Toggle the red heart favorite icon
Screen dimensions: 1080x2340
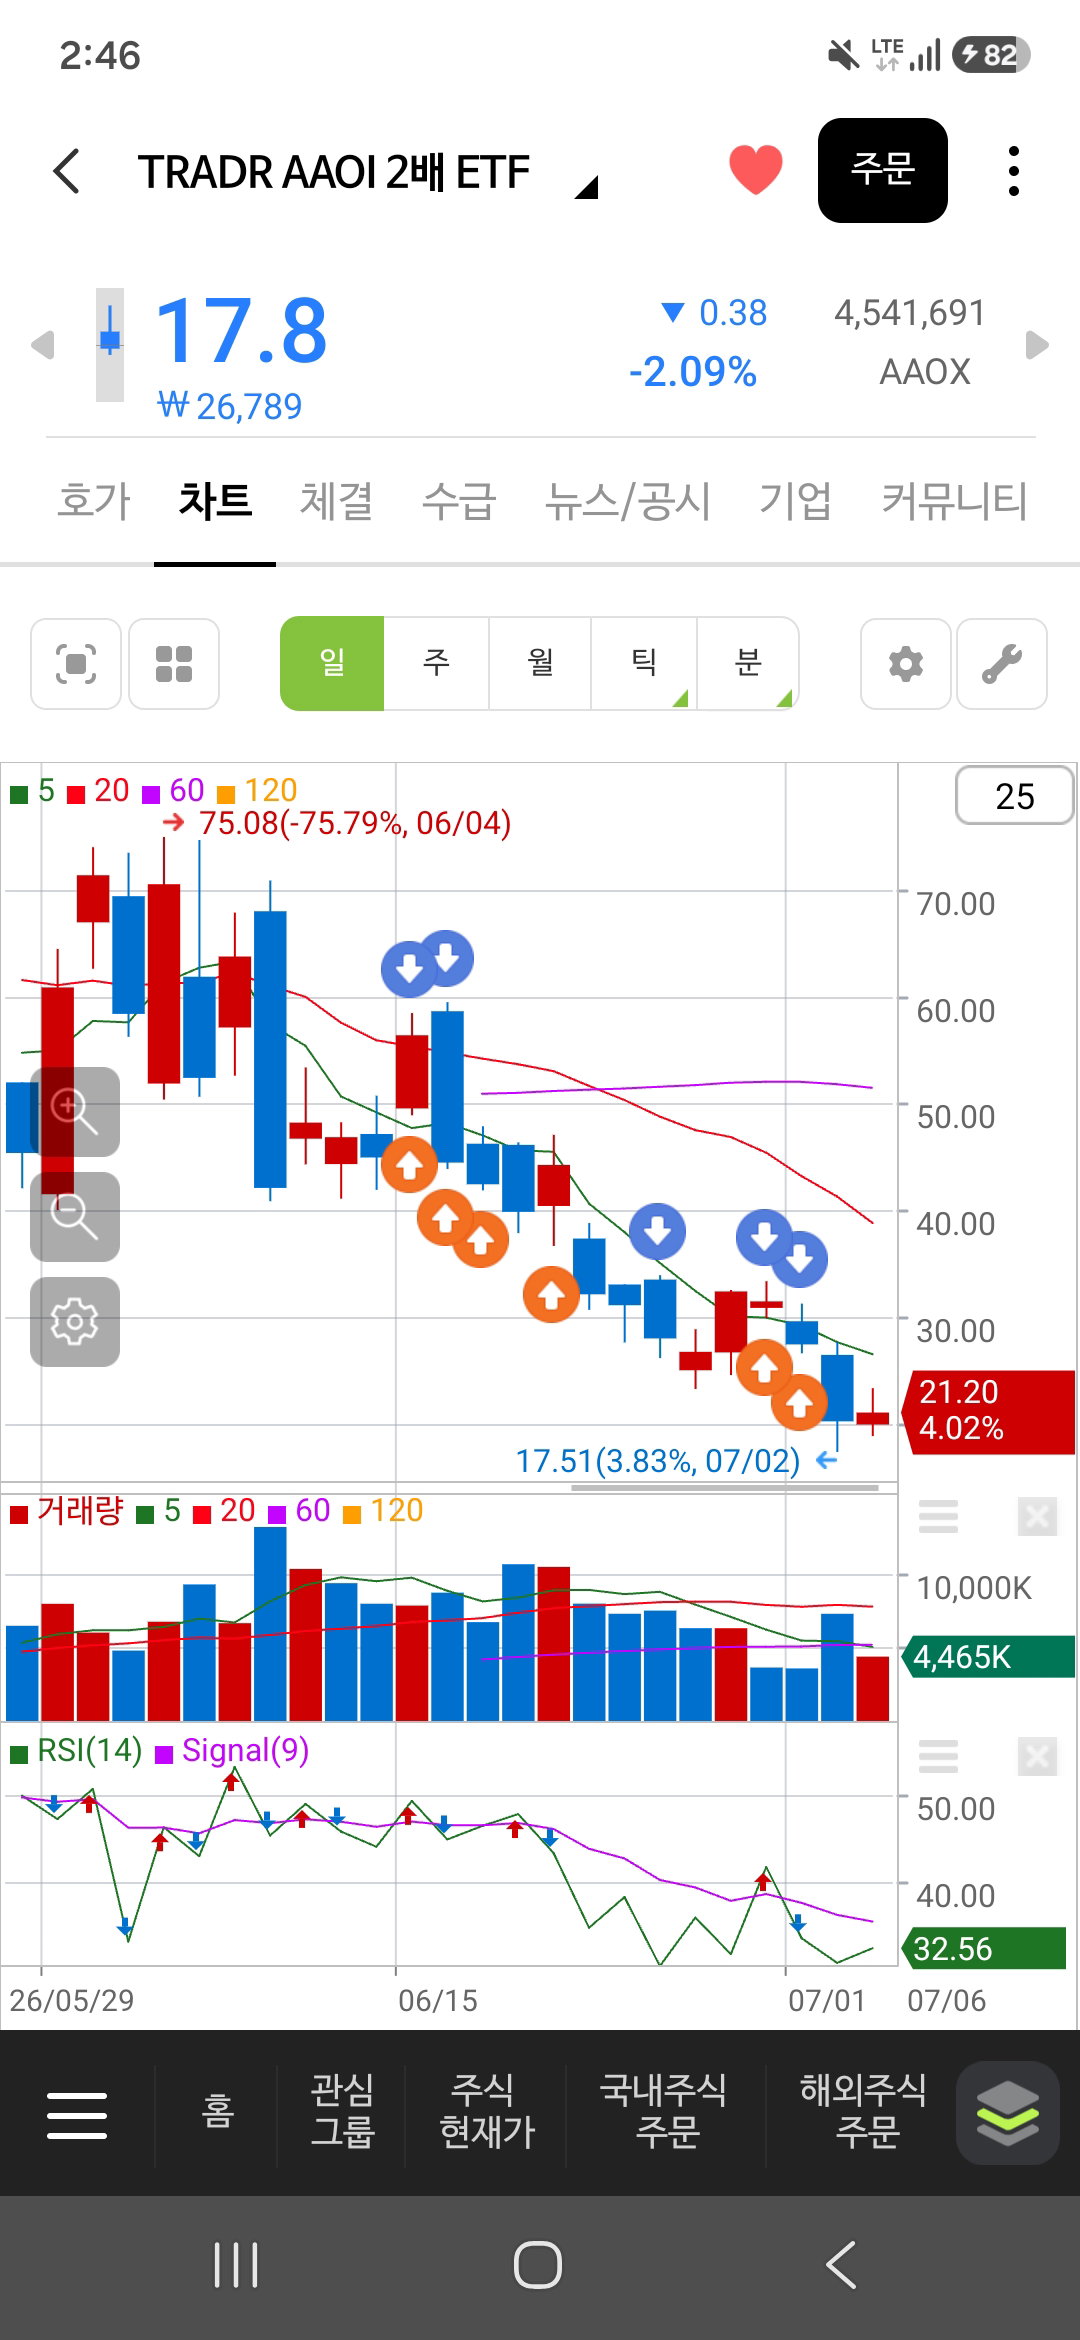[755, 170]
